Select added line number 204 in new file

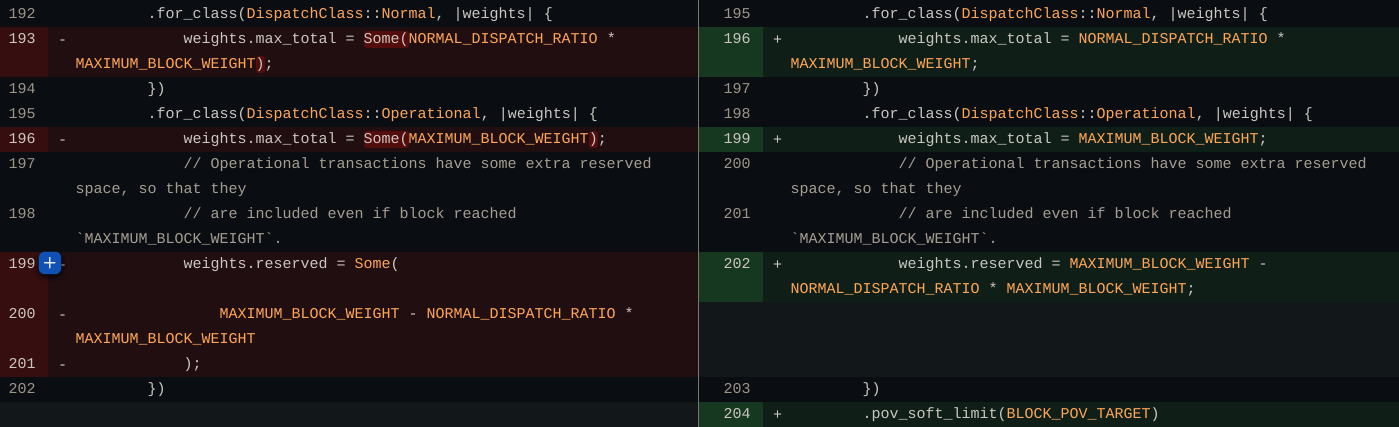click(x=737, y=414)
